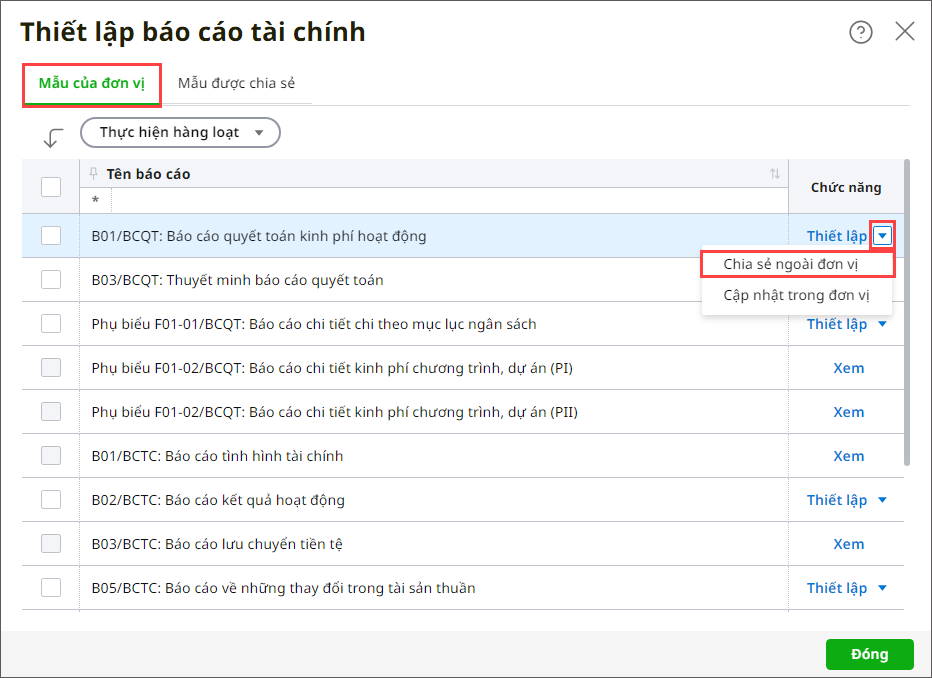Click Thiết lập link for B01/BCQT
This screenshot has height=678, width=932.
click(836, 236)
